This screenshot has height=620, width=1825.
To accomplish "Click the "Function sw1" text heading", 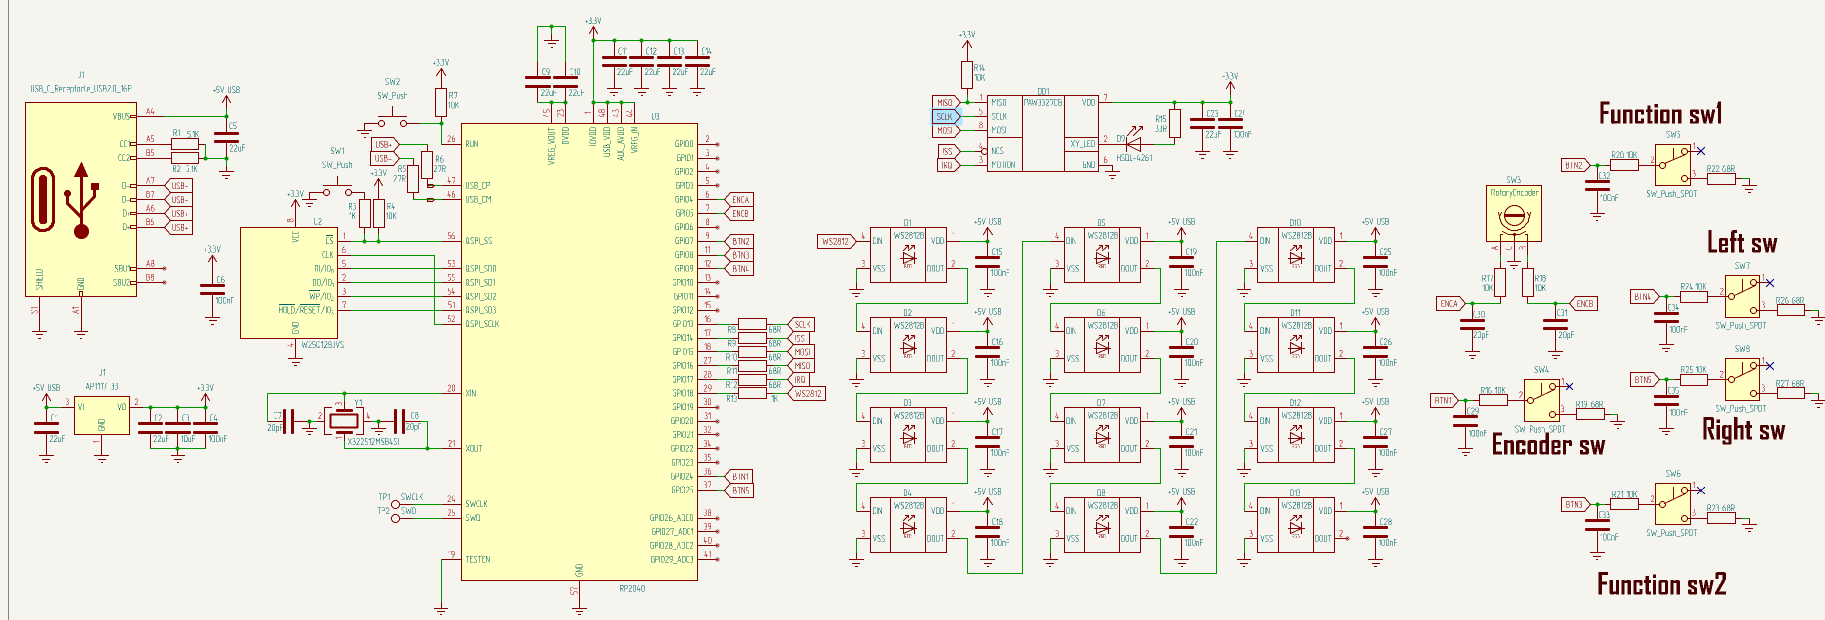I will 1660,114.
